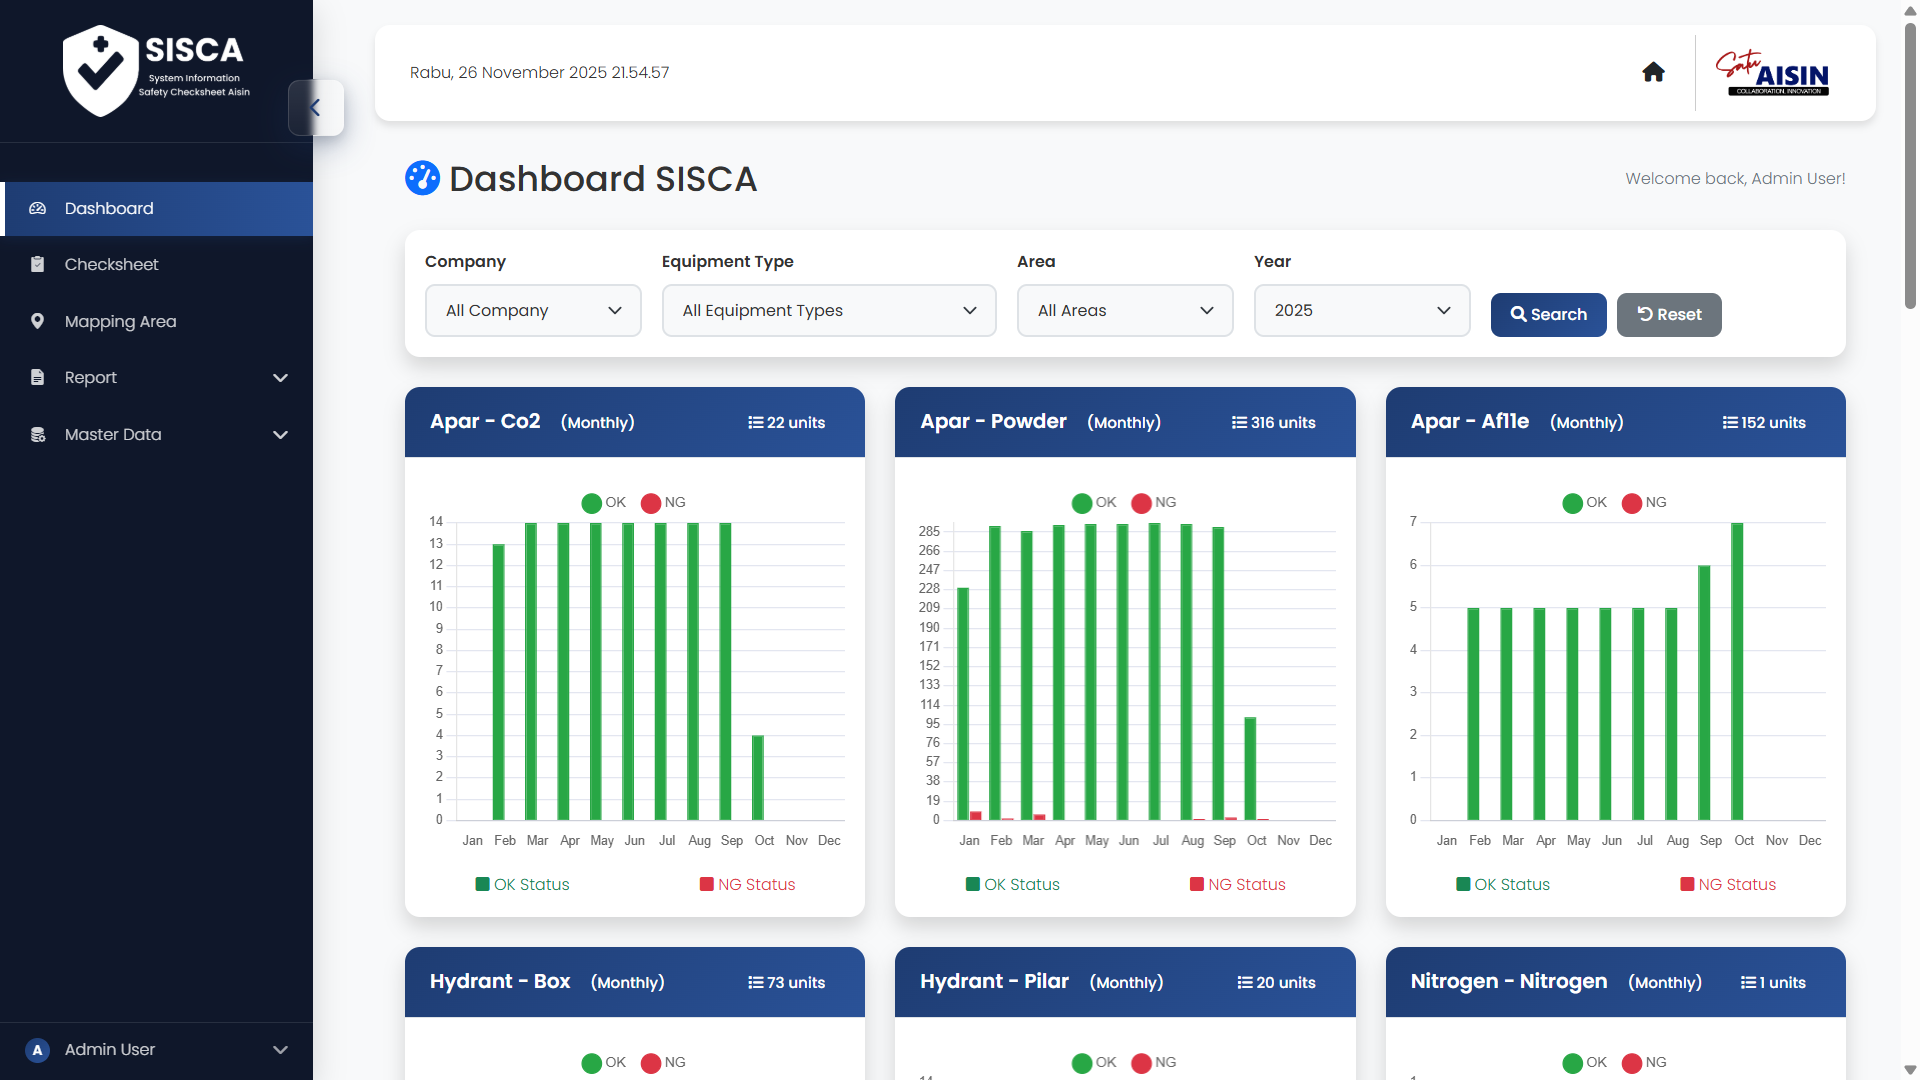Click the Checksheet clipboard icon

tap(38, 265)
